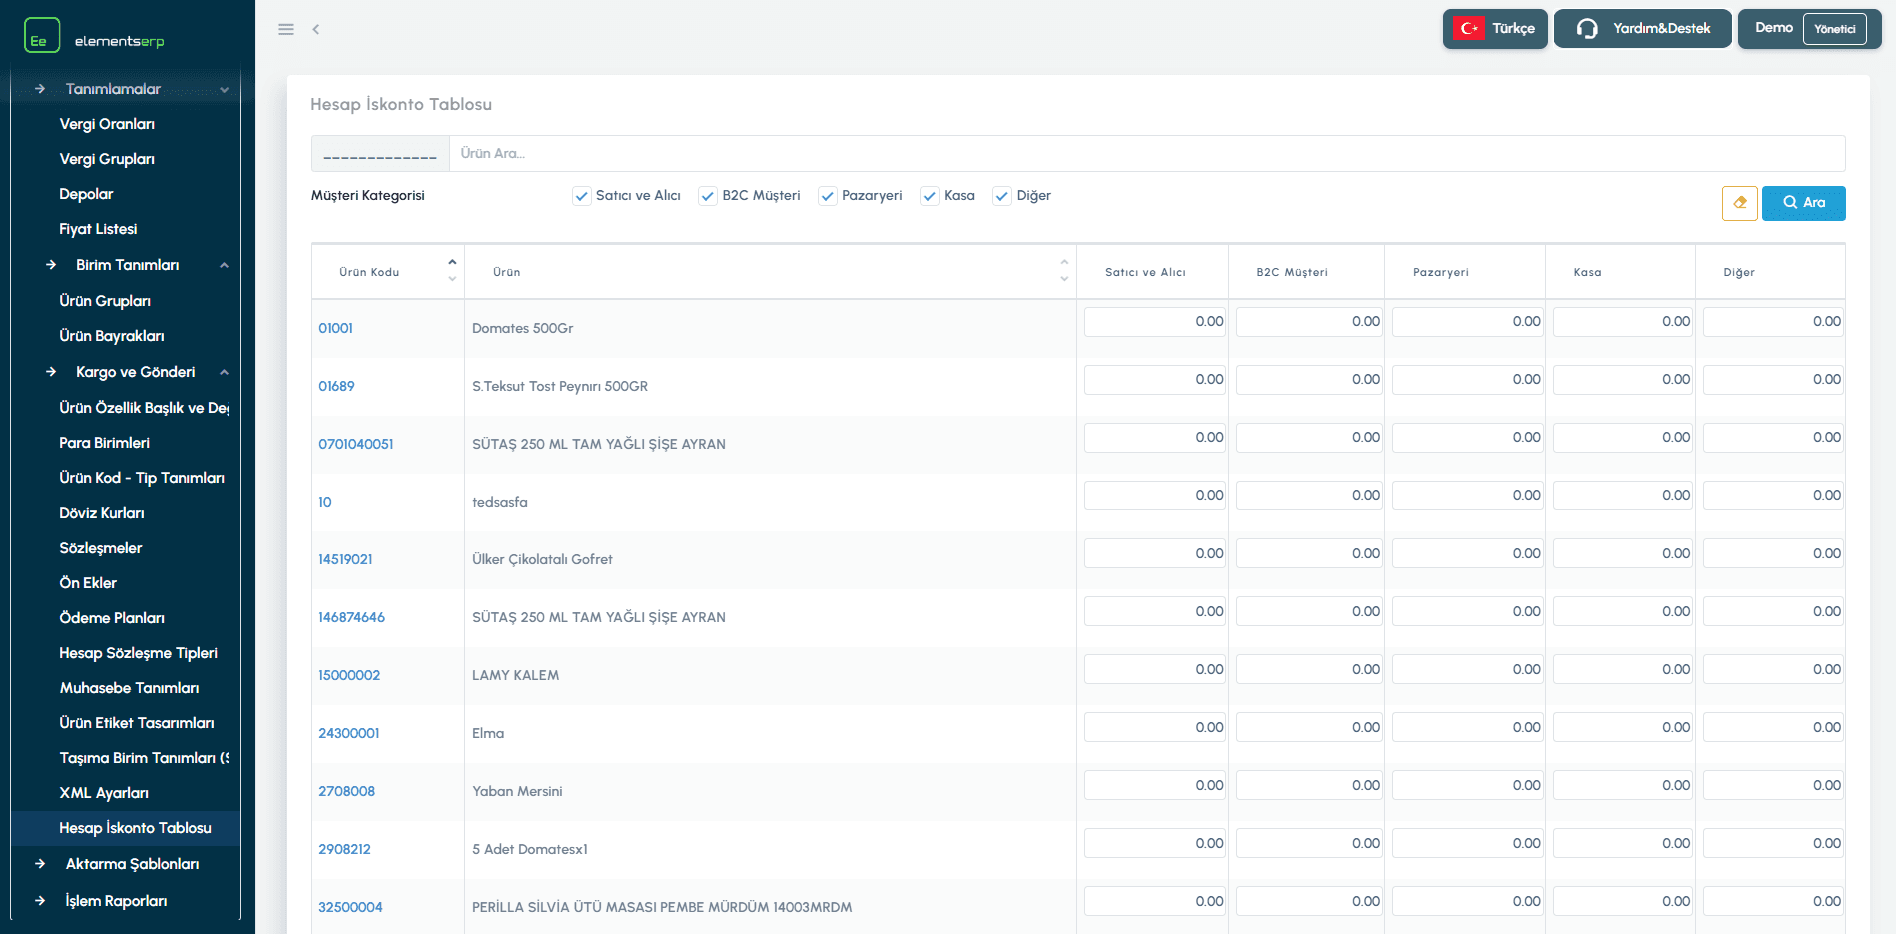Screen dimensions: 1896x934
Task: Sort by Ürün column arrows
Action: click(1064, 271)
